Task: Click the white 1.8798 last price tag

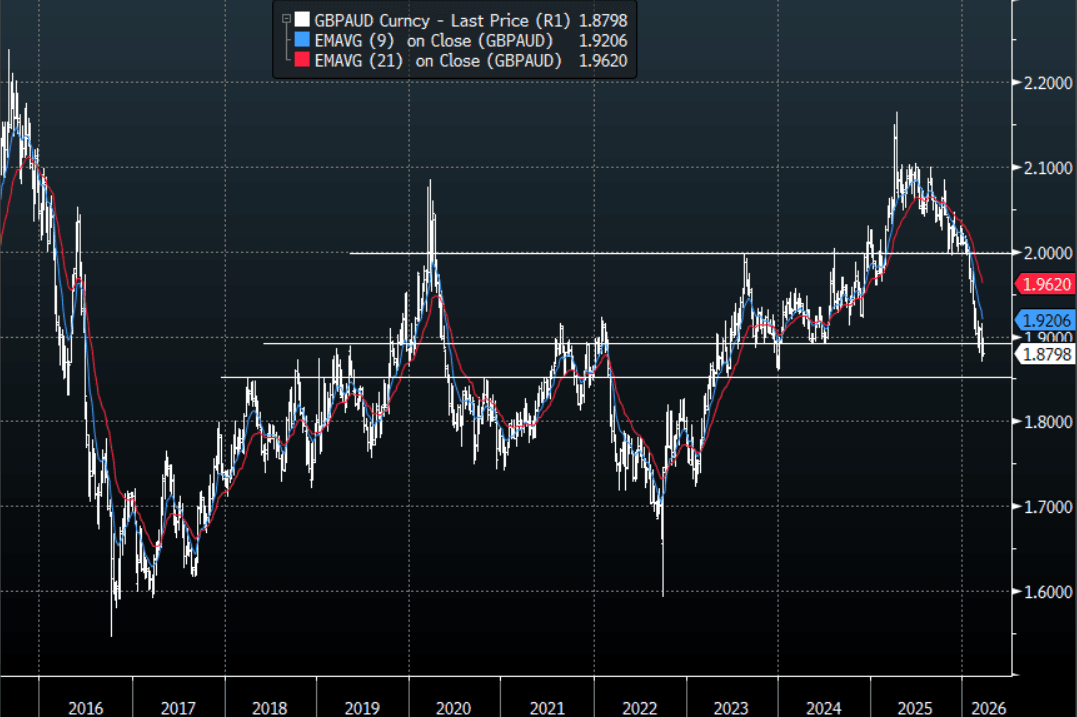Action: click(1043, 356)
